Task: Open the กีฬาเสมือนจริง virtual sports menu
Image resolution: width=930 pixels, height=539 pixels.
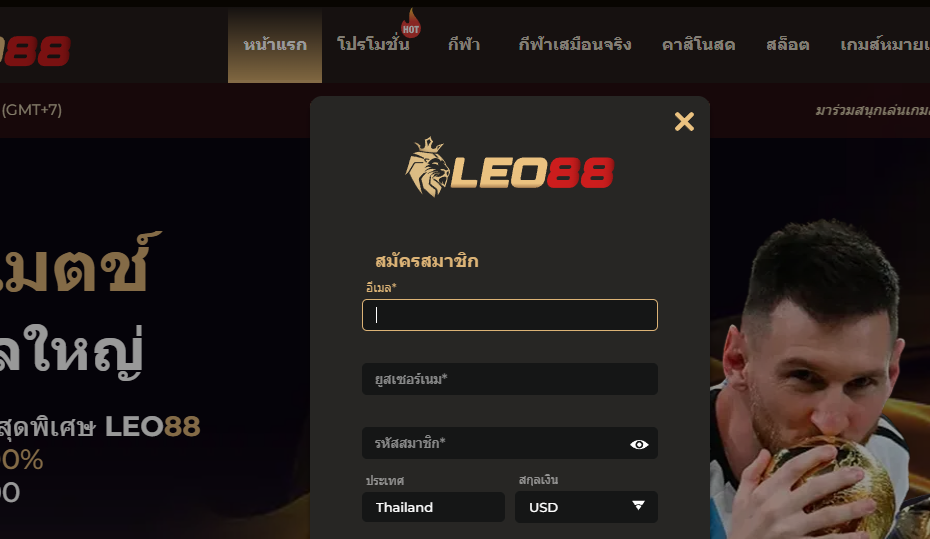Action: (575, 45)
